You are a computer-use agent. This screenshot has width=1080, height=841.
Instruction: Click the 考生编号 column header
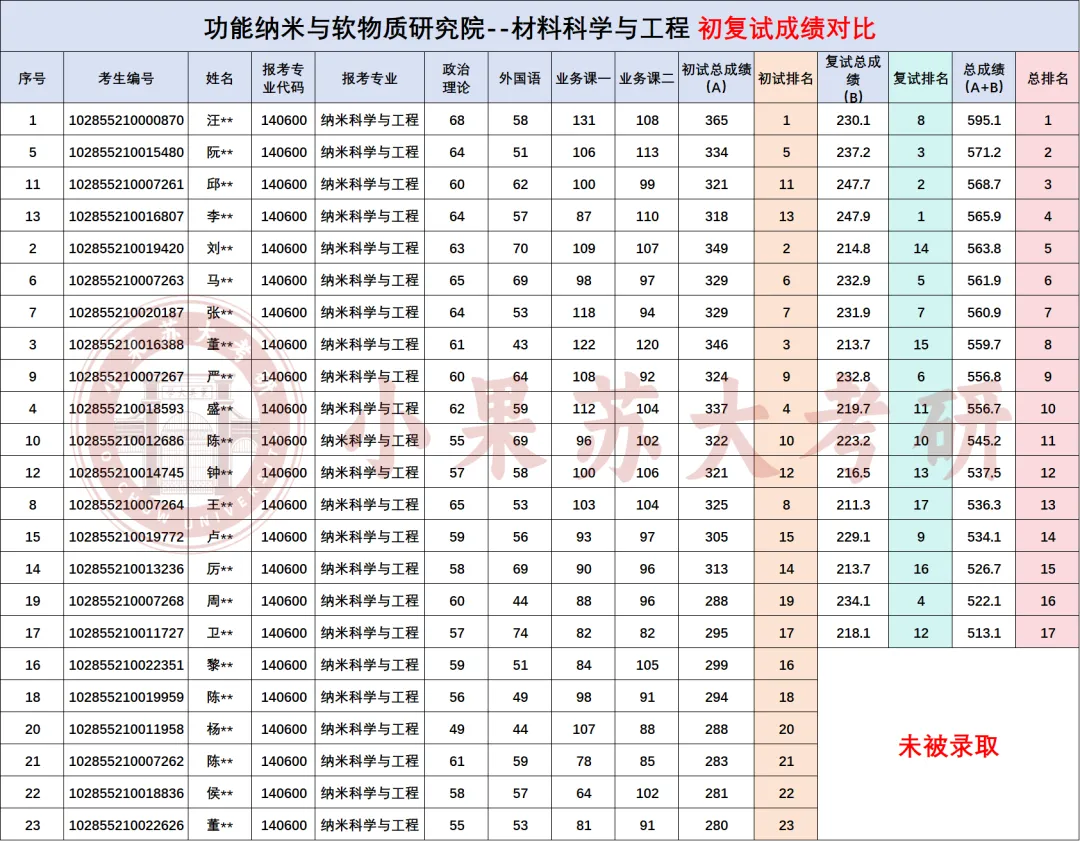126,78
